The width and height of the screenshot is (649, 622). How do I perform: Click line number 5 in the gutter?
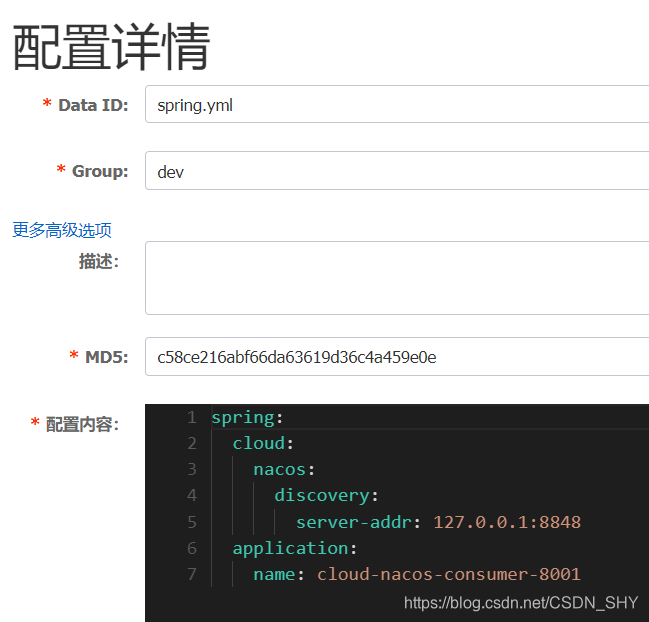[192, 522]
